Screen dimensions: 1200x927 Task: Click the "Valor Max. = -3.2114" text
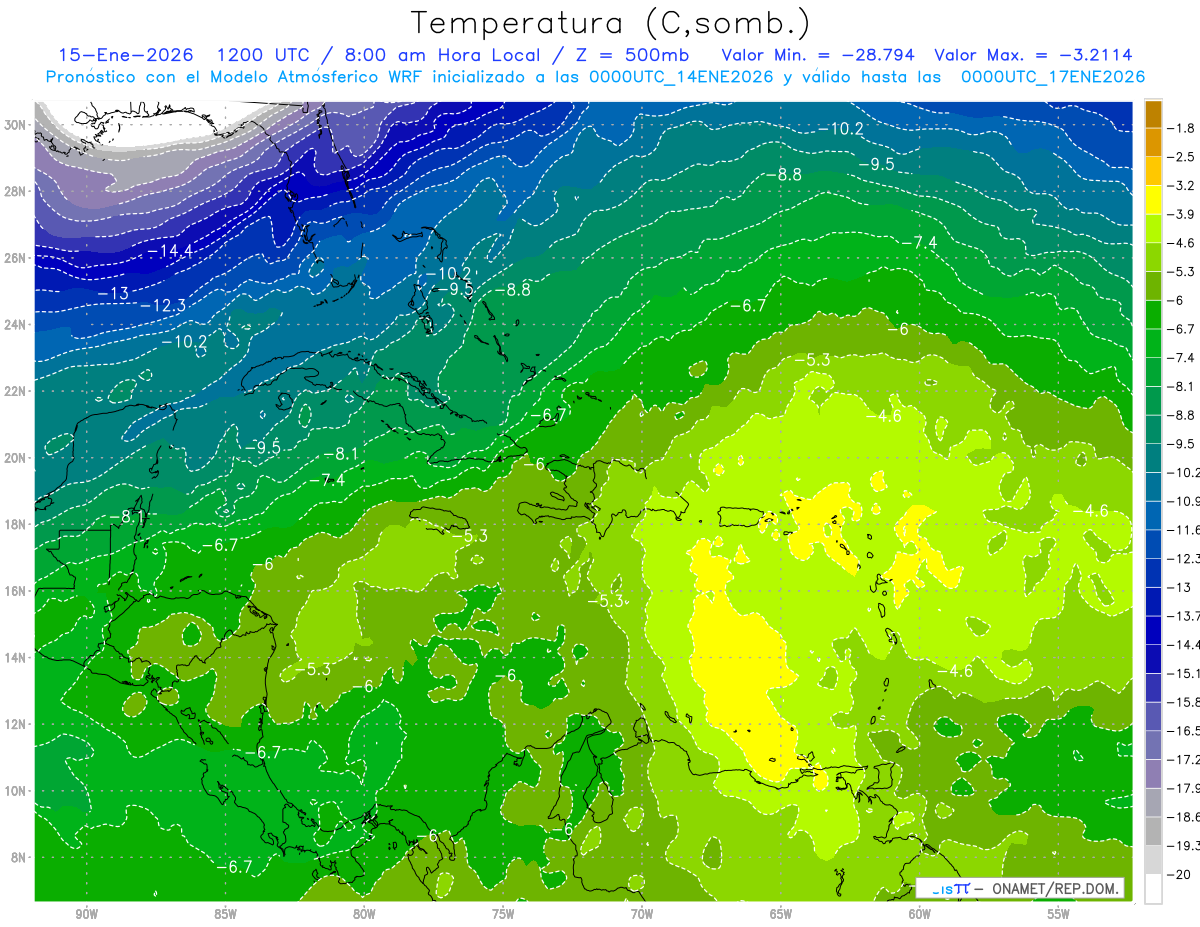1032,55
